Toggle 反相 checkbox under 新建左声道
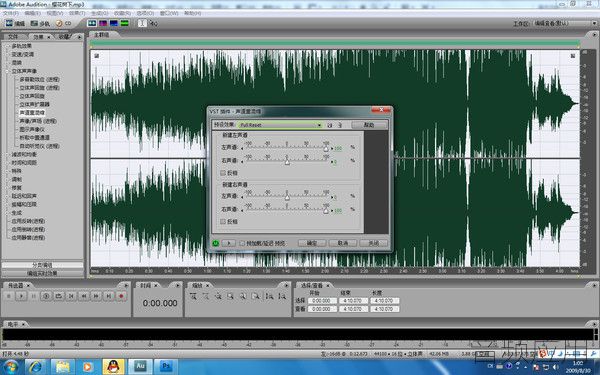Viewport: 600px width, 375px height. click(223, 173)
